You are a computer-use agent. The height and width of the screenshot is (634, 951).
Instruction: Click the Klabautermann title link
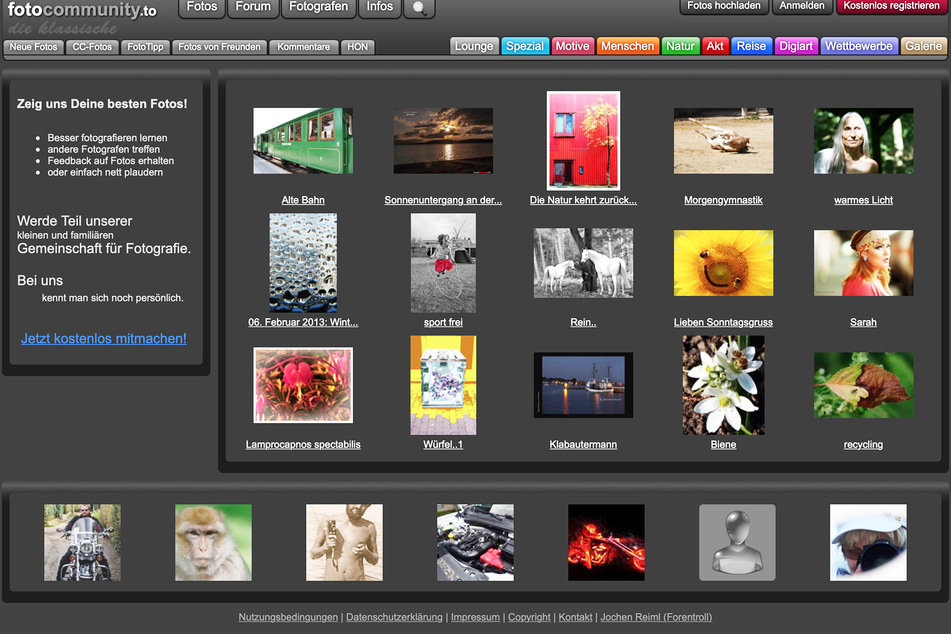(583, 445)
